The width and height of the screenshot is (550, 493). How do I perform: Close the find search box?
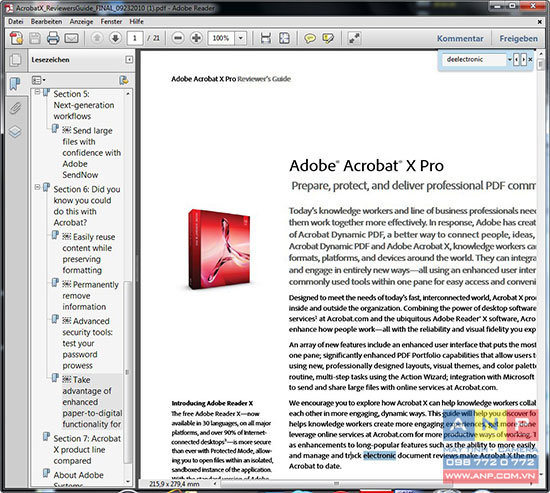click(x=530, y=60)
